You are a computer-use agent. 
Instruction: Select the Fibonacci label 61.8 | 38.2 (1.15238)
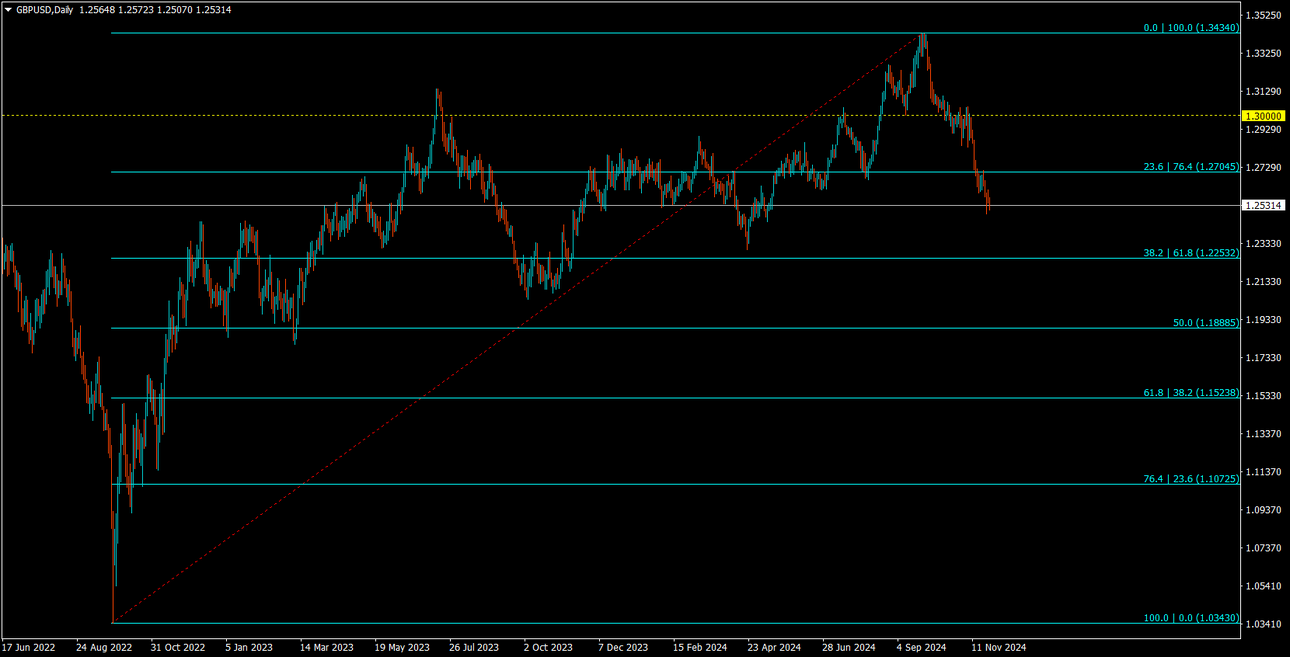[1192, 393]
